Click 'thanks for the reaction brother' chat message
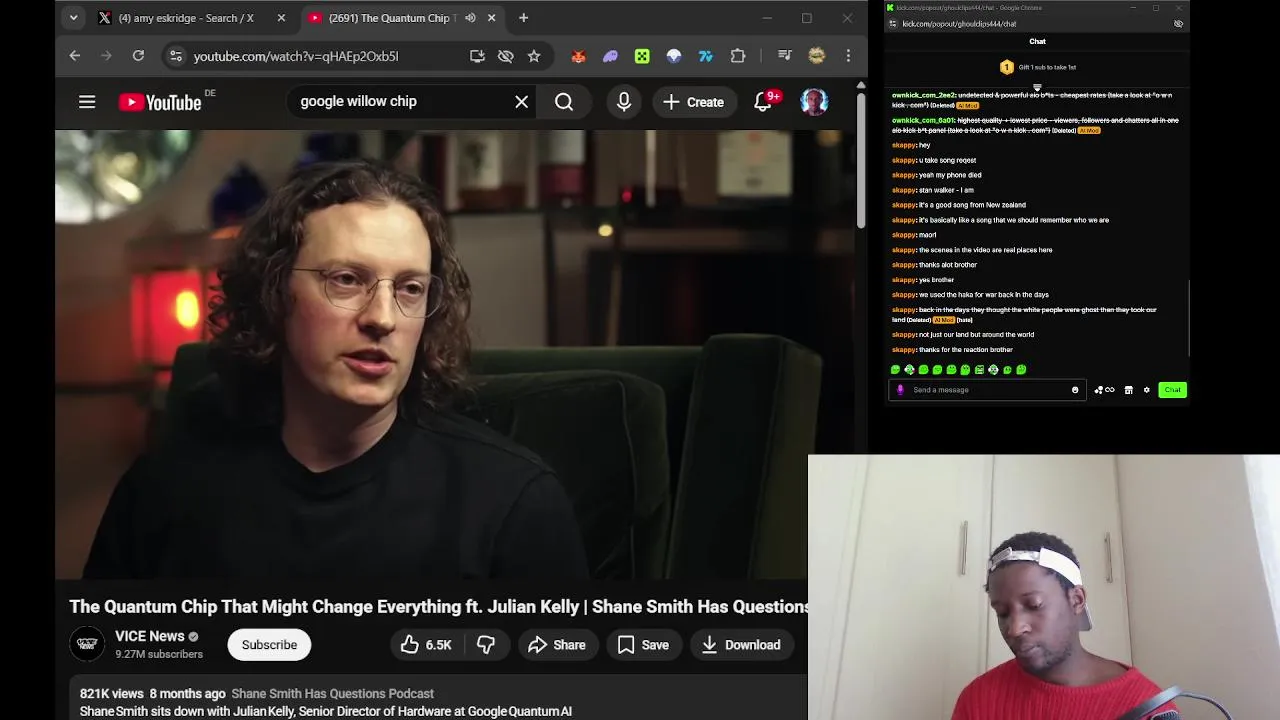 pyautogui.click(x=966, y=350)
